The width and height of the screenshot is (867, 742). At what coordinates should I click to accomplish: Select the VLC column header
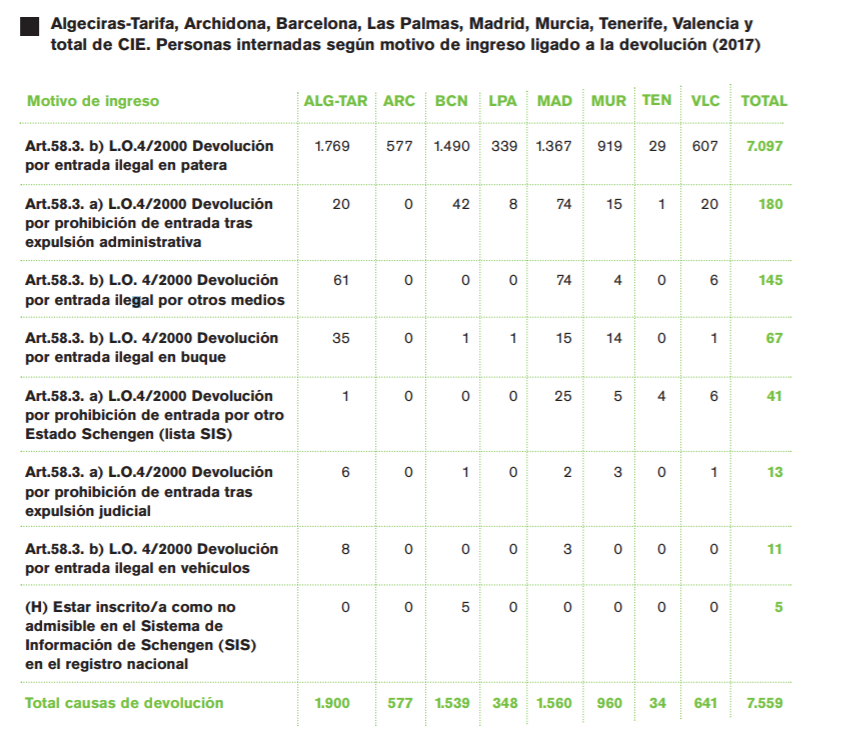[706, 101]
